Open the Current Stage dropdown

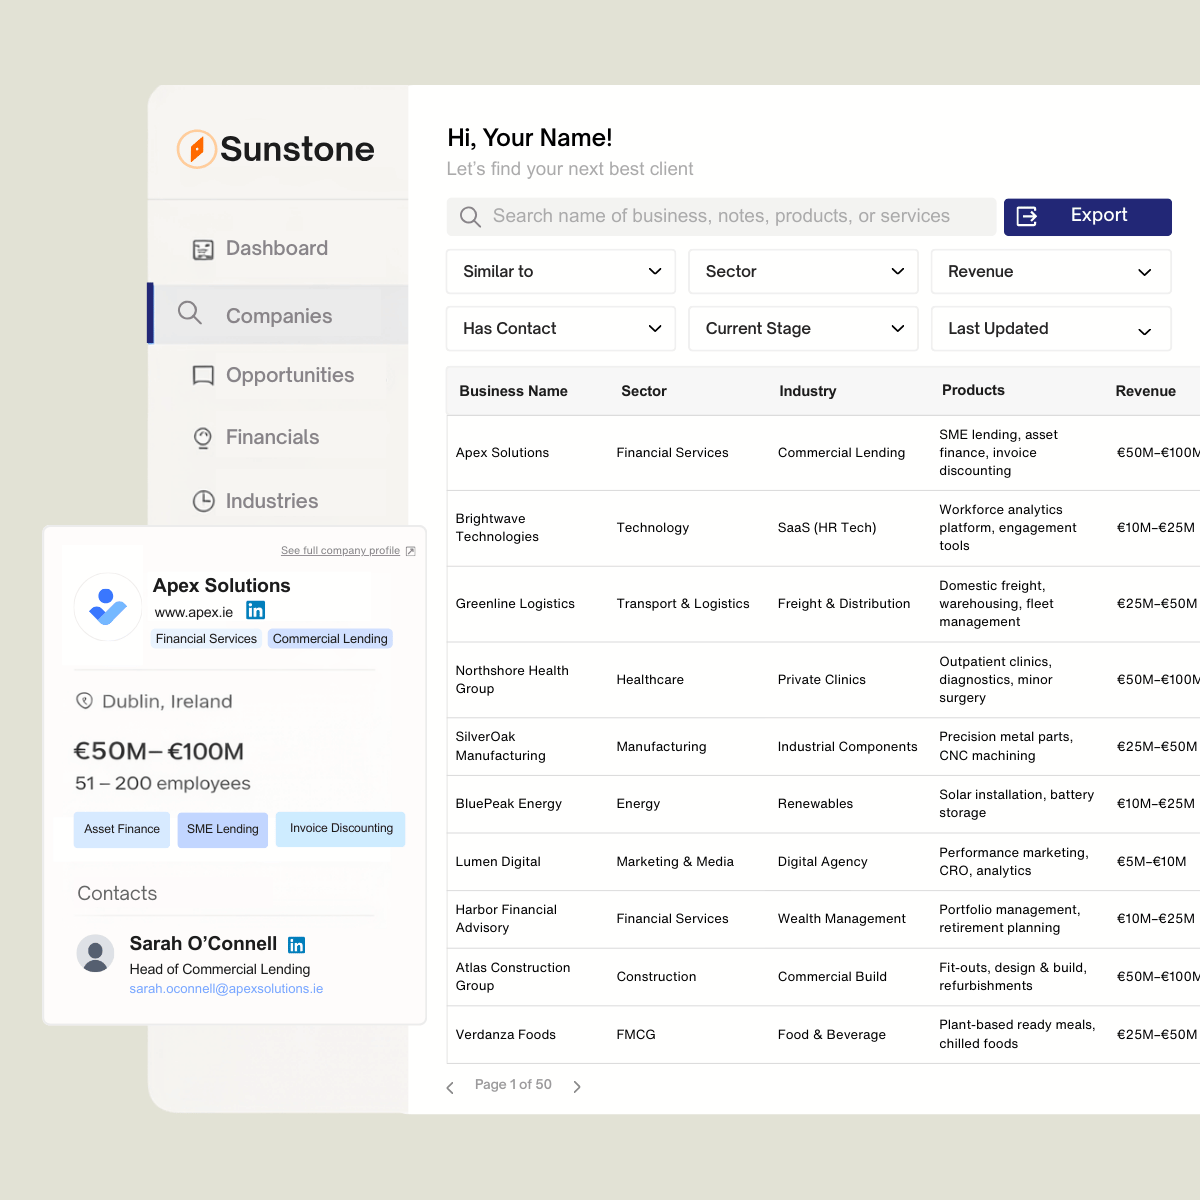click(803, 328)
